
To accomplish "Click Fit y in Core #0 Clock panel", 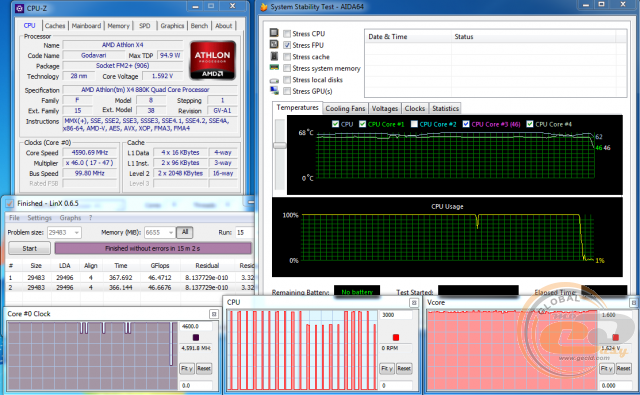I will tap(187, 368).
